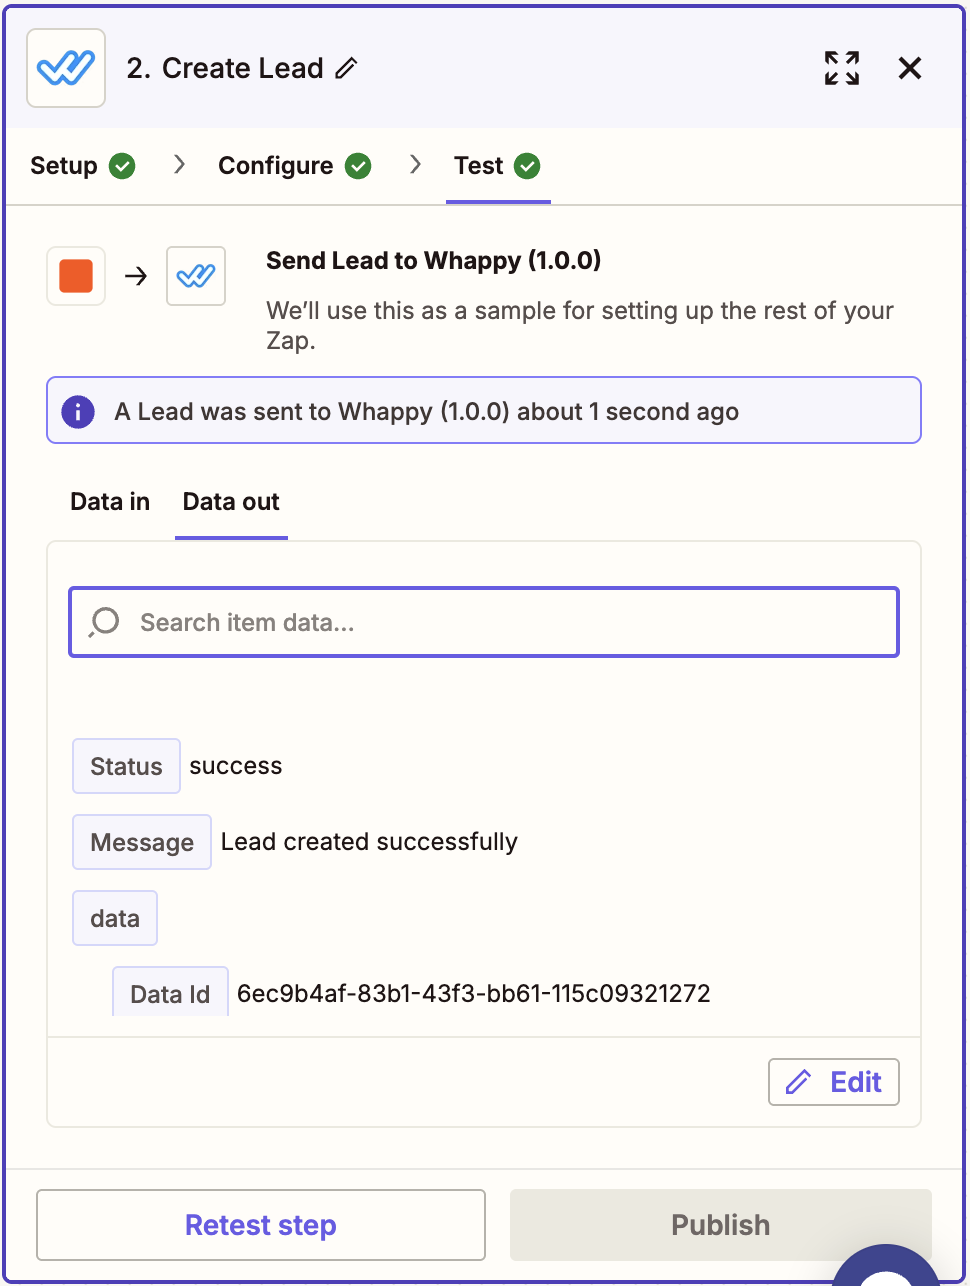The width and height of the screenshot is (970, 1286).
Task: Click the data pill to collapse its contents
Action: 114,918
